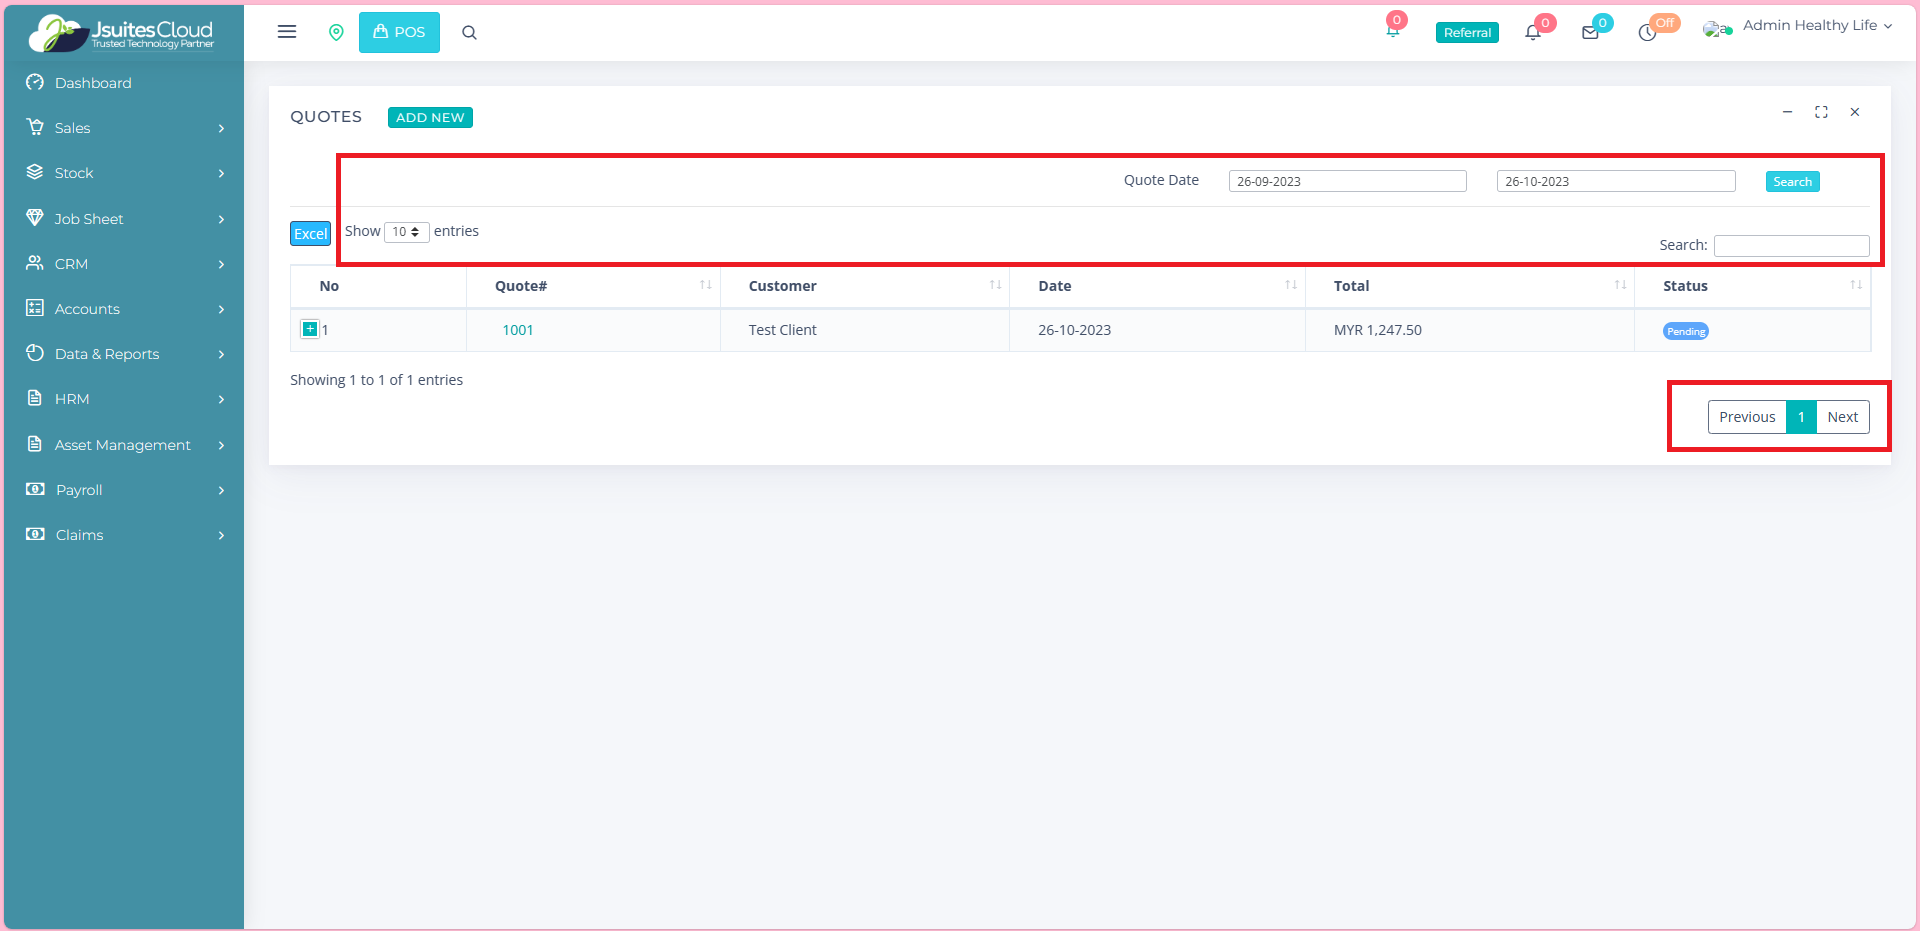Open Dashboard from the sidebar
Screen dimensions: 1920x931
pyautogui.click(x=93, y=83)
